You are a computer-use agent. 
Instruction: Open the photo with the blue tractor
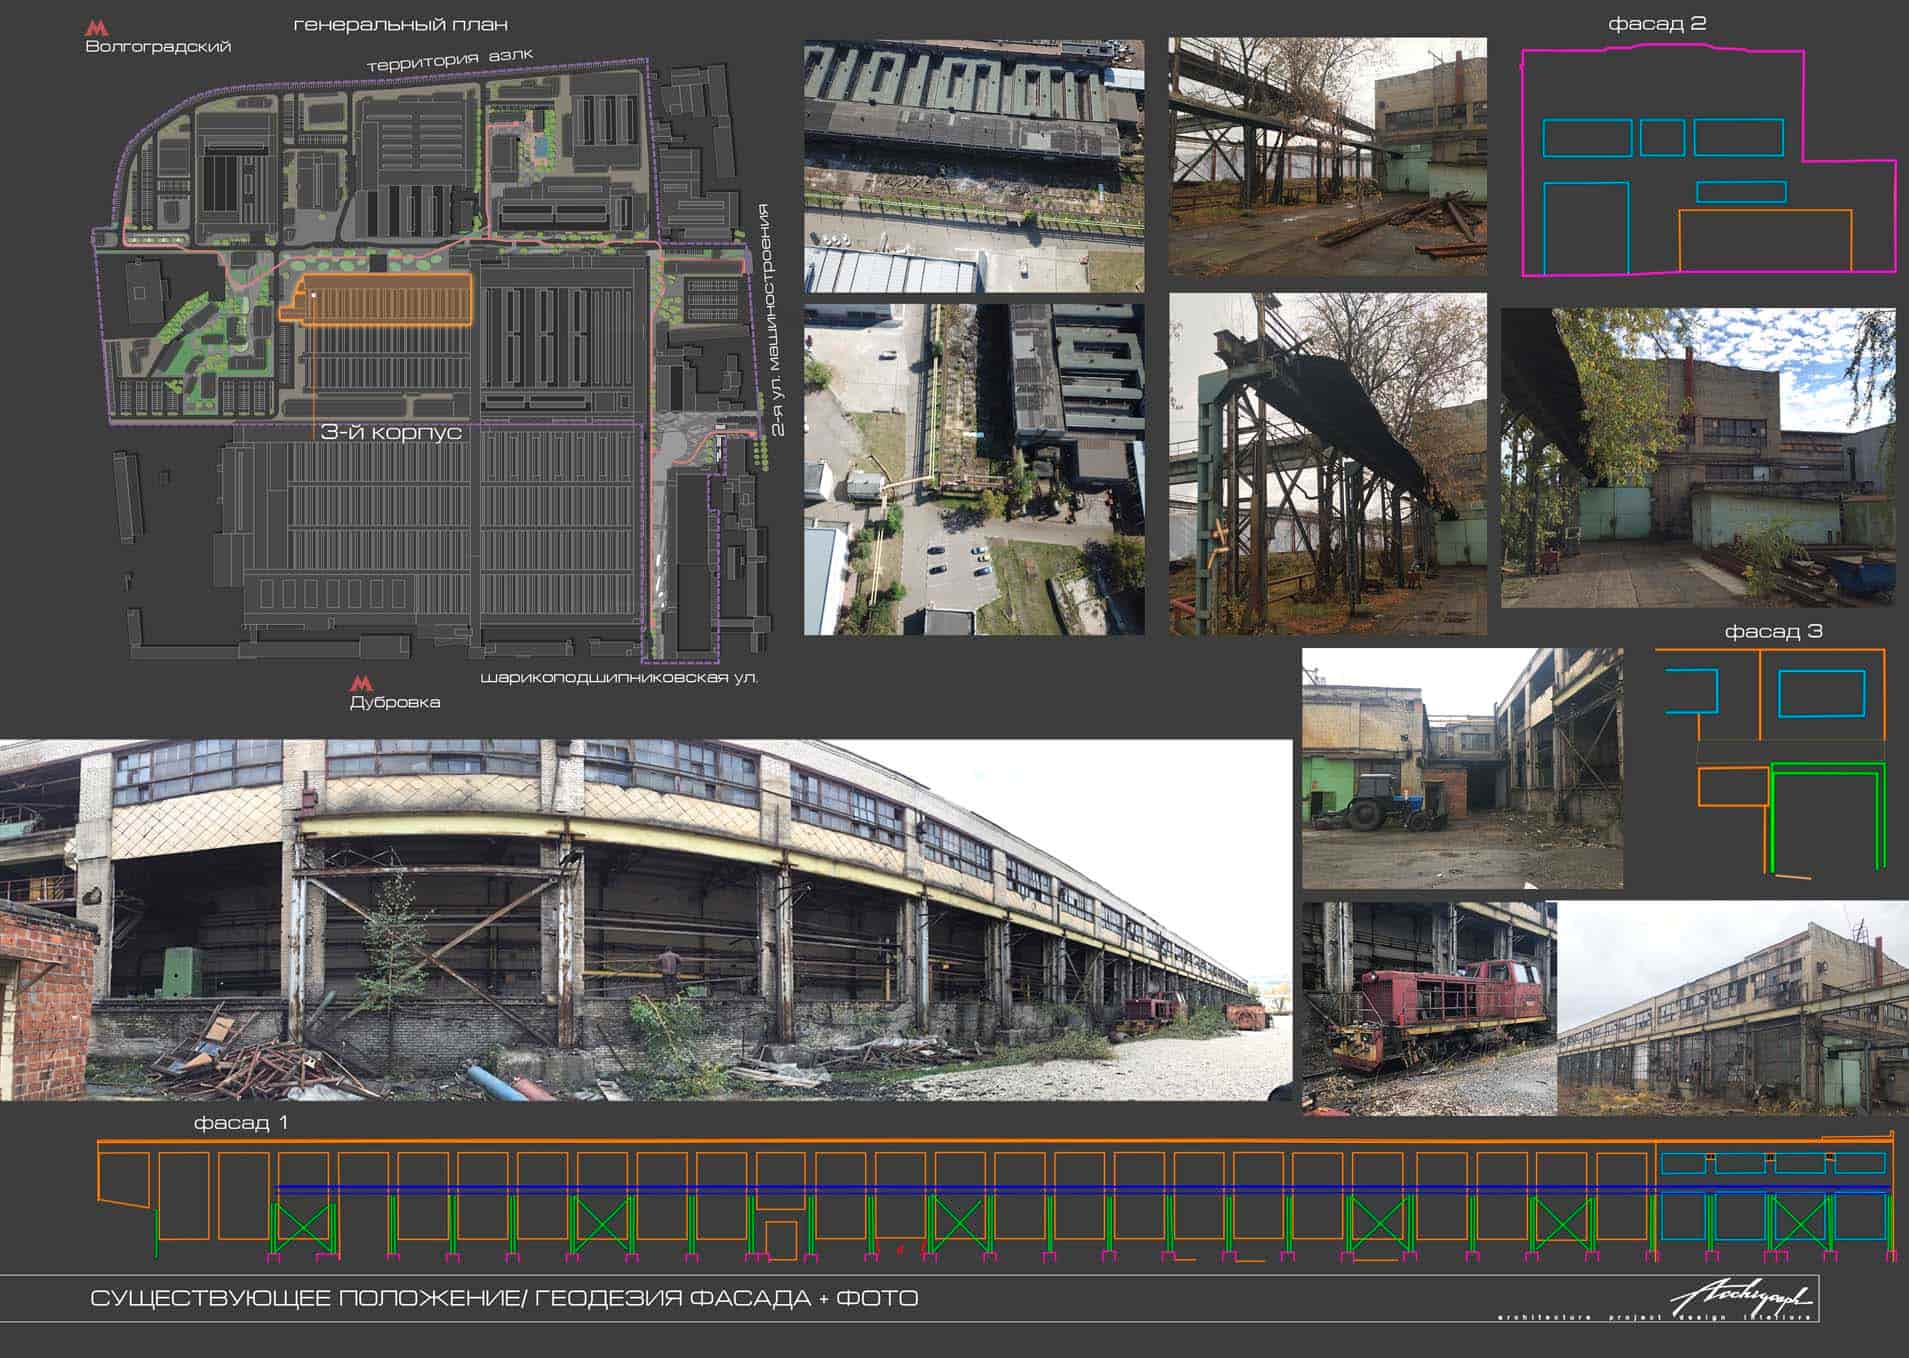point(1462,768)
